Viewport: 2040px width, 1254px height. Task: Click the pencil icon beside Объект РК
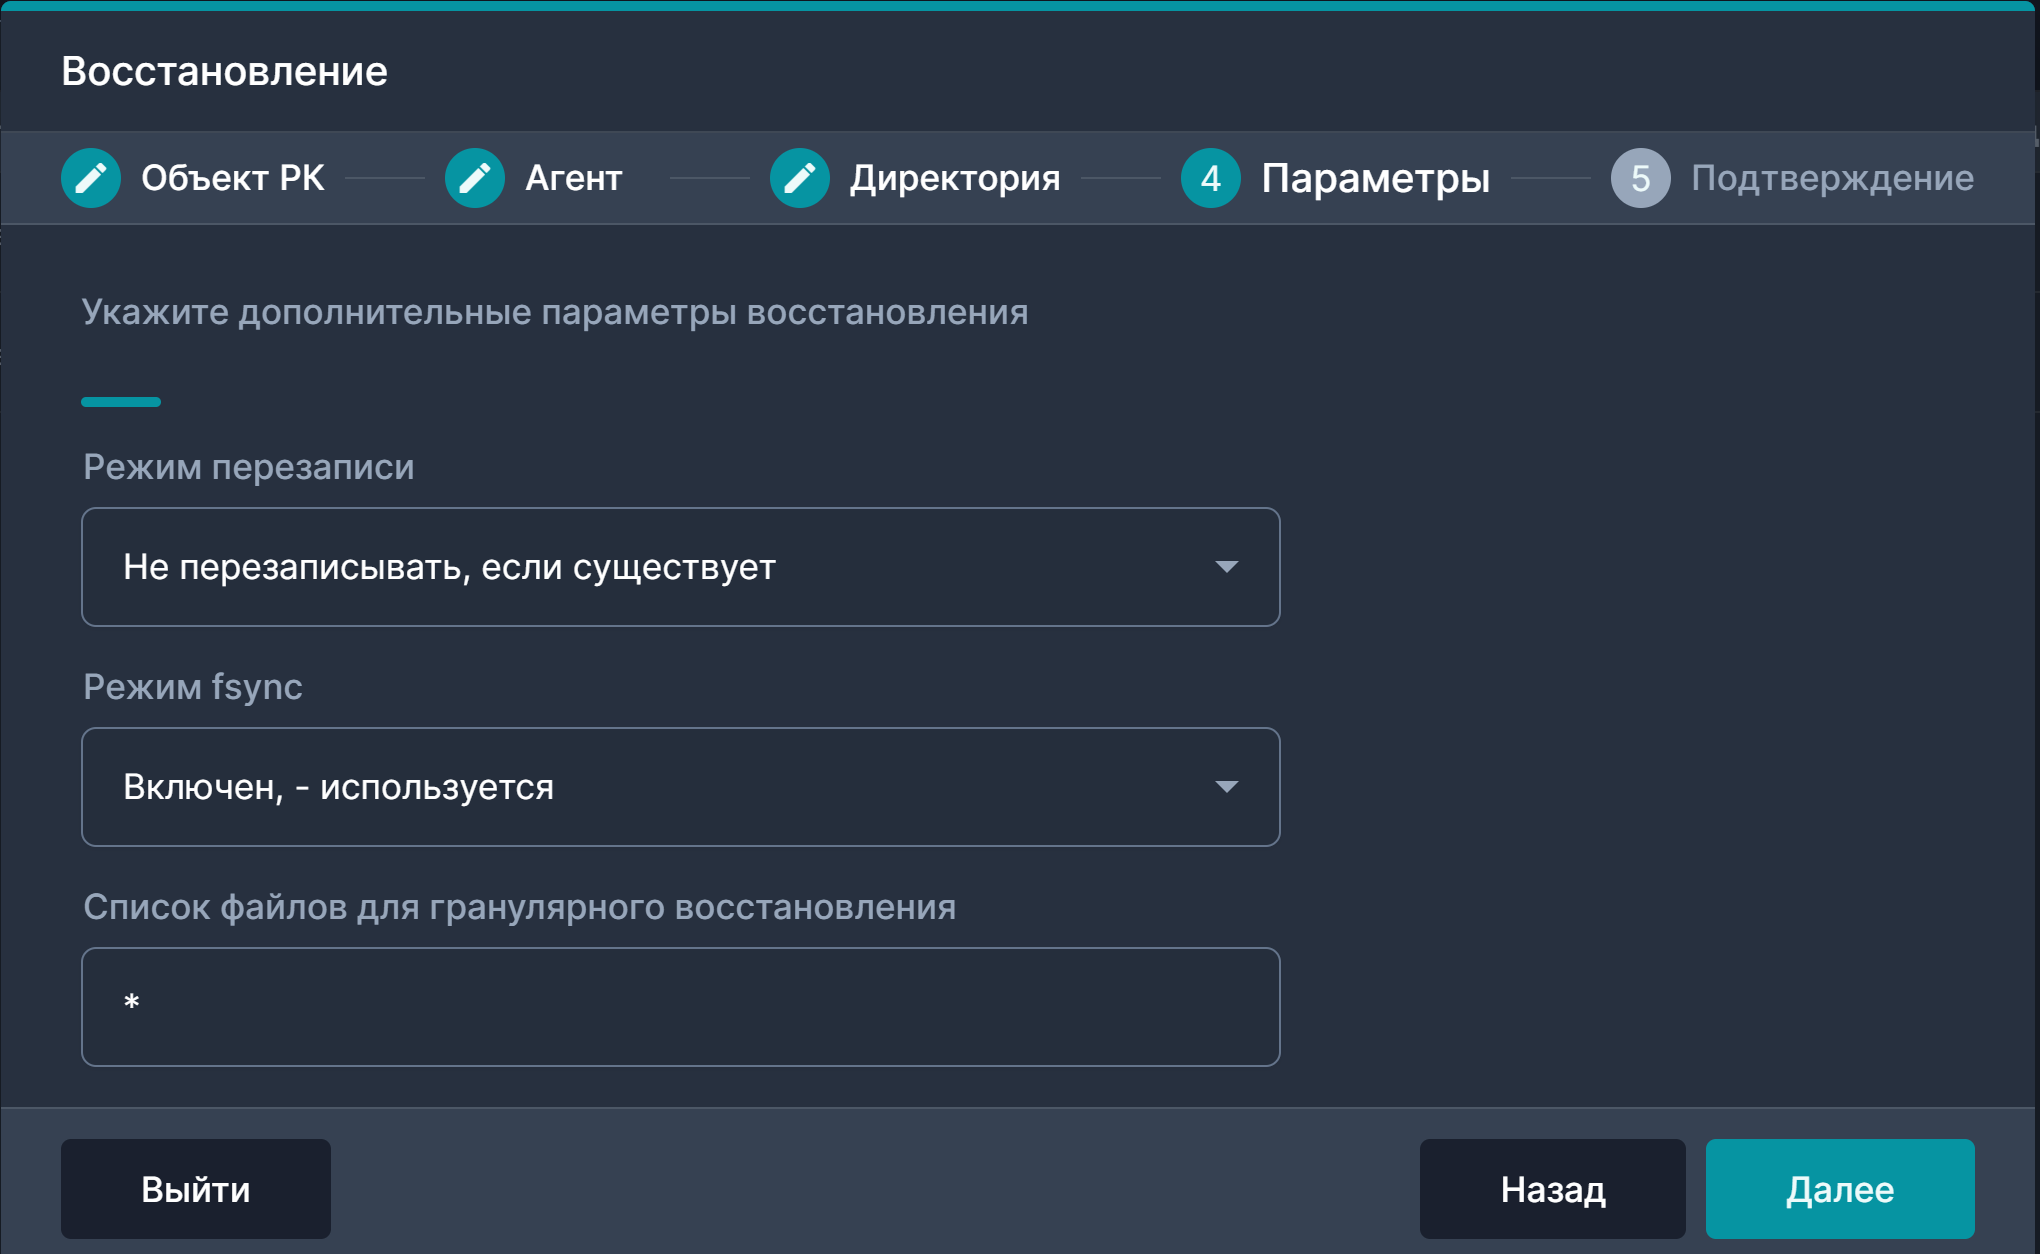tap(91, 178)
